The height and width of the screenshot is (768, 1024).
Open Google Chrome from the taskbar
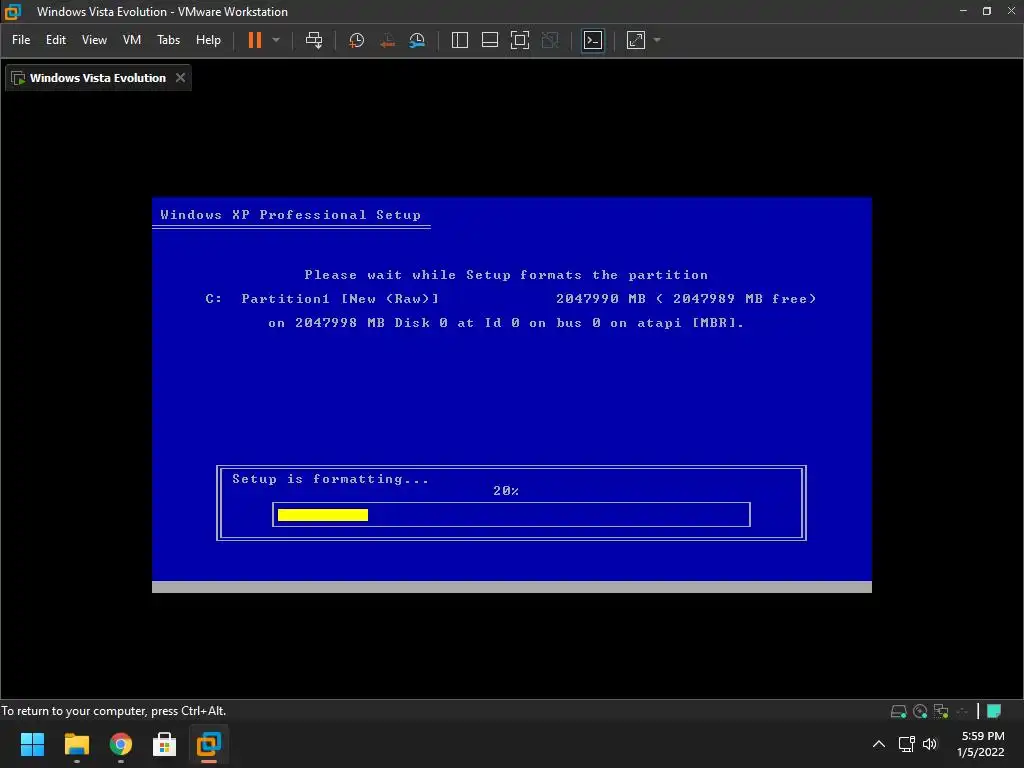pos(121,744)
